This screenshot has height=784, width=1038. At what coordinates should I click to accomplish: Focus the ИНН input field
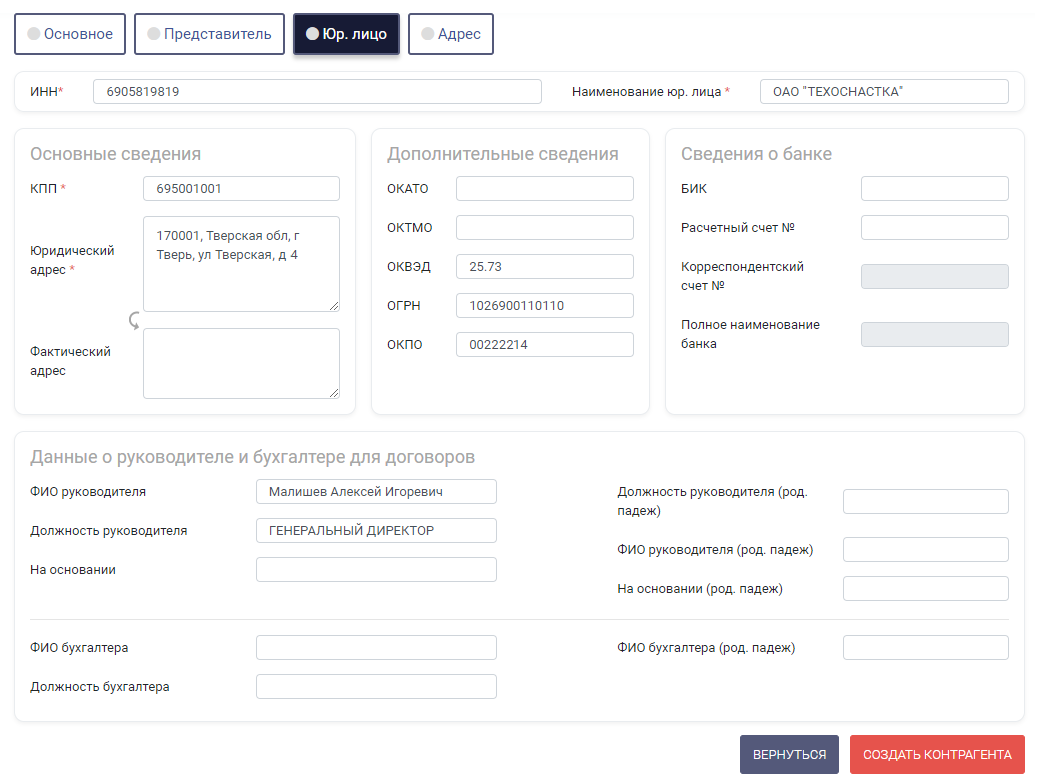pos(317,91)
